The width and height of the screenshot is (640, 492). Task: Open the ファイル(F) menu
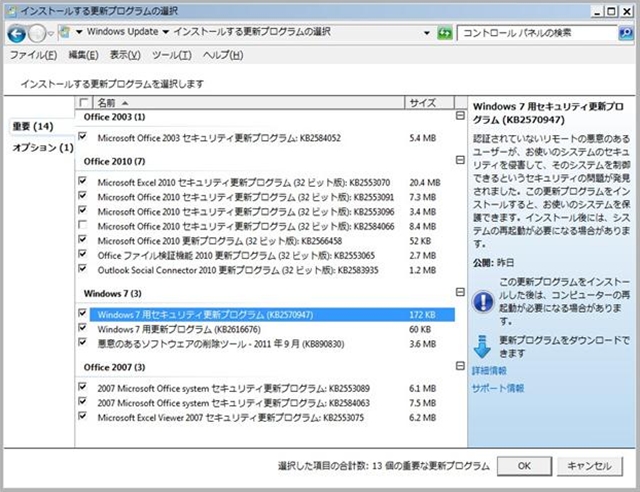(x=33, y=55)
